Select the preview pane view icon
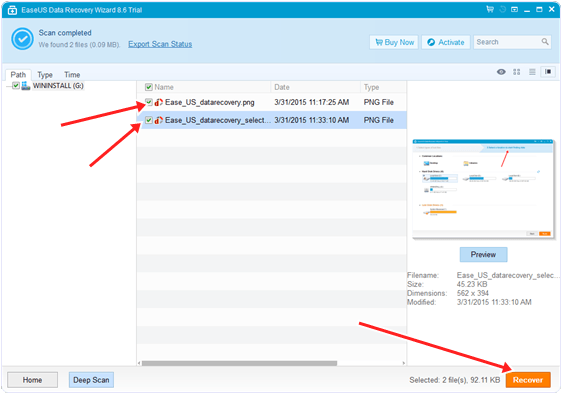Image resolution: width=562 pixels, height=394 pixels. 548,72
